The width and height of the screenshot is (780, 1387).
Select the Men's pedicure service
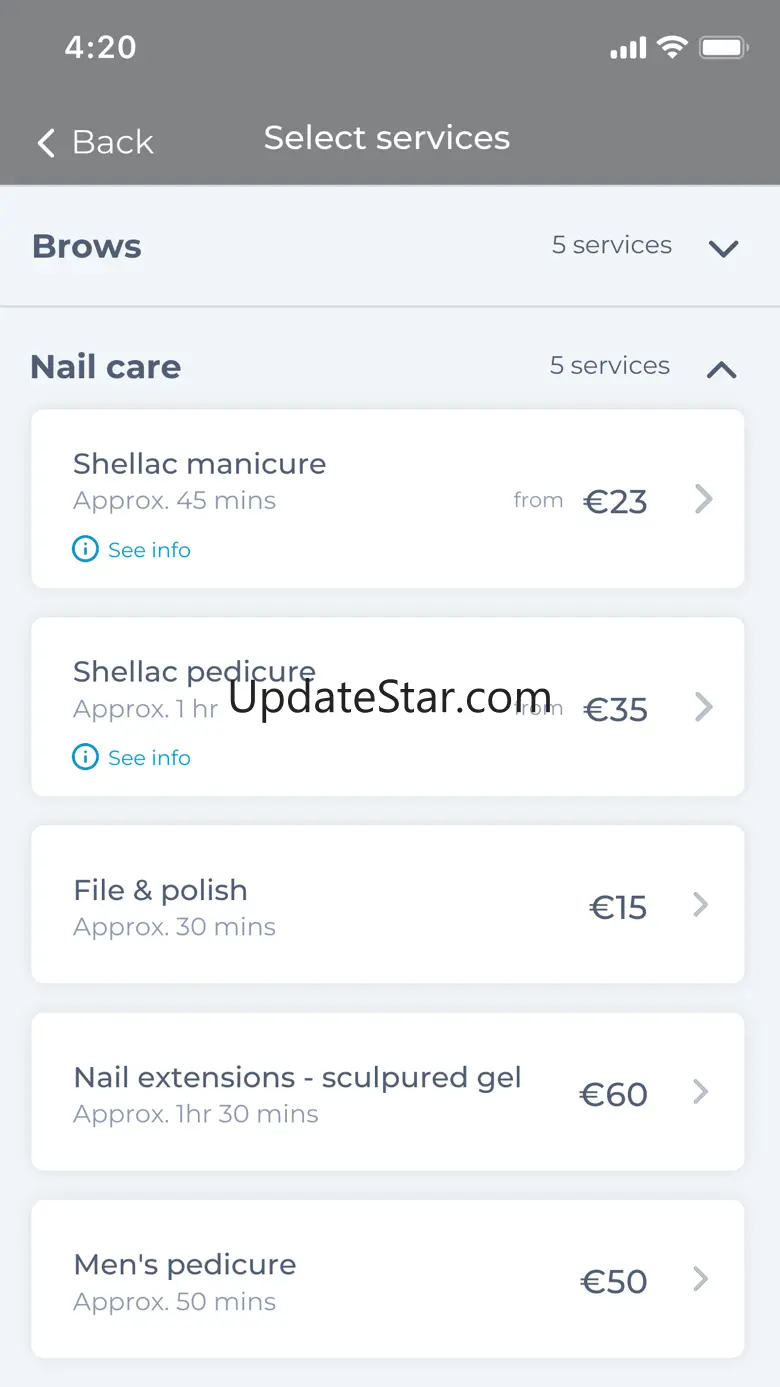[185, 1264]
